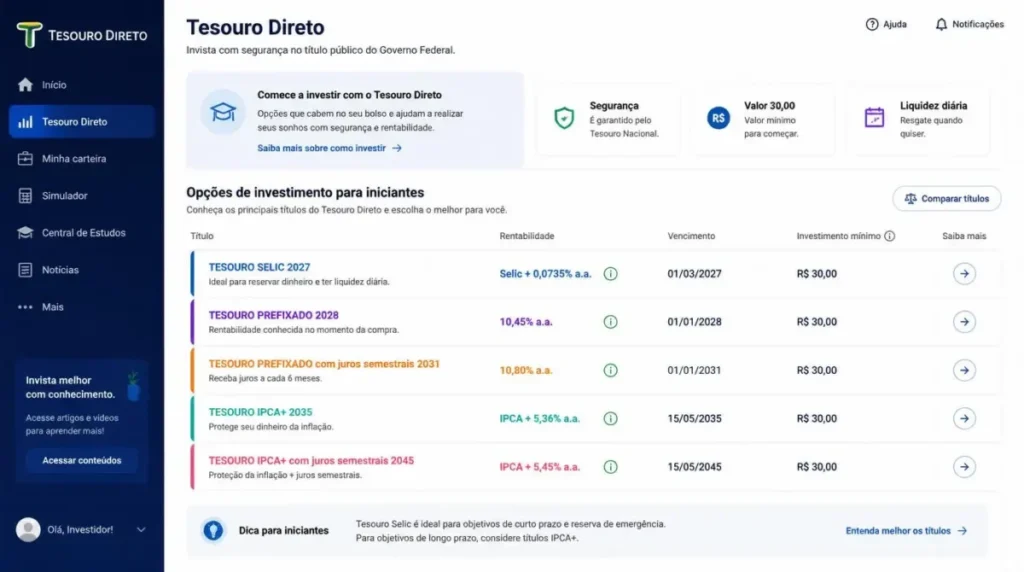Click info icon for IPCA + 5,45% a.a.
Screen dimensions: 1024x572
click(x=611, y=467)
